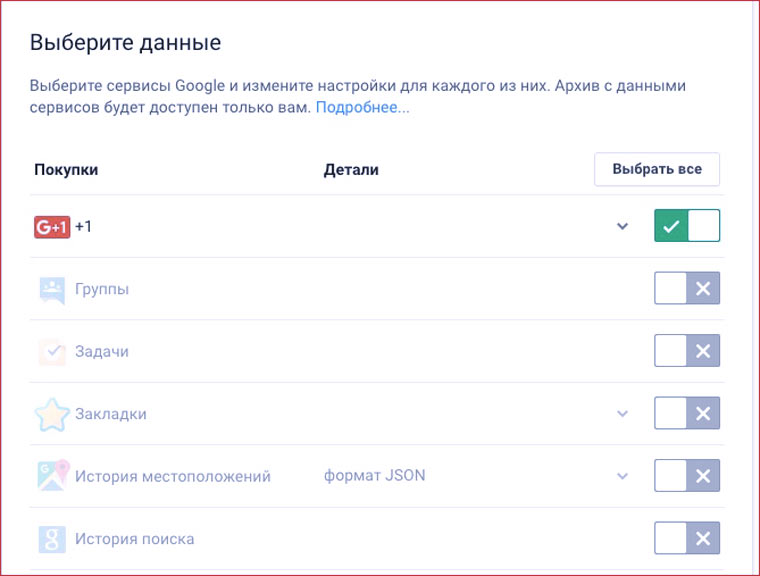Viewport: 760px width, 576px height.
Task: Click the Google +1 service icon
Action: [51, 227]
